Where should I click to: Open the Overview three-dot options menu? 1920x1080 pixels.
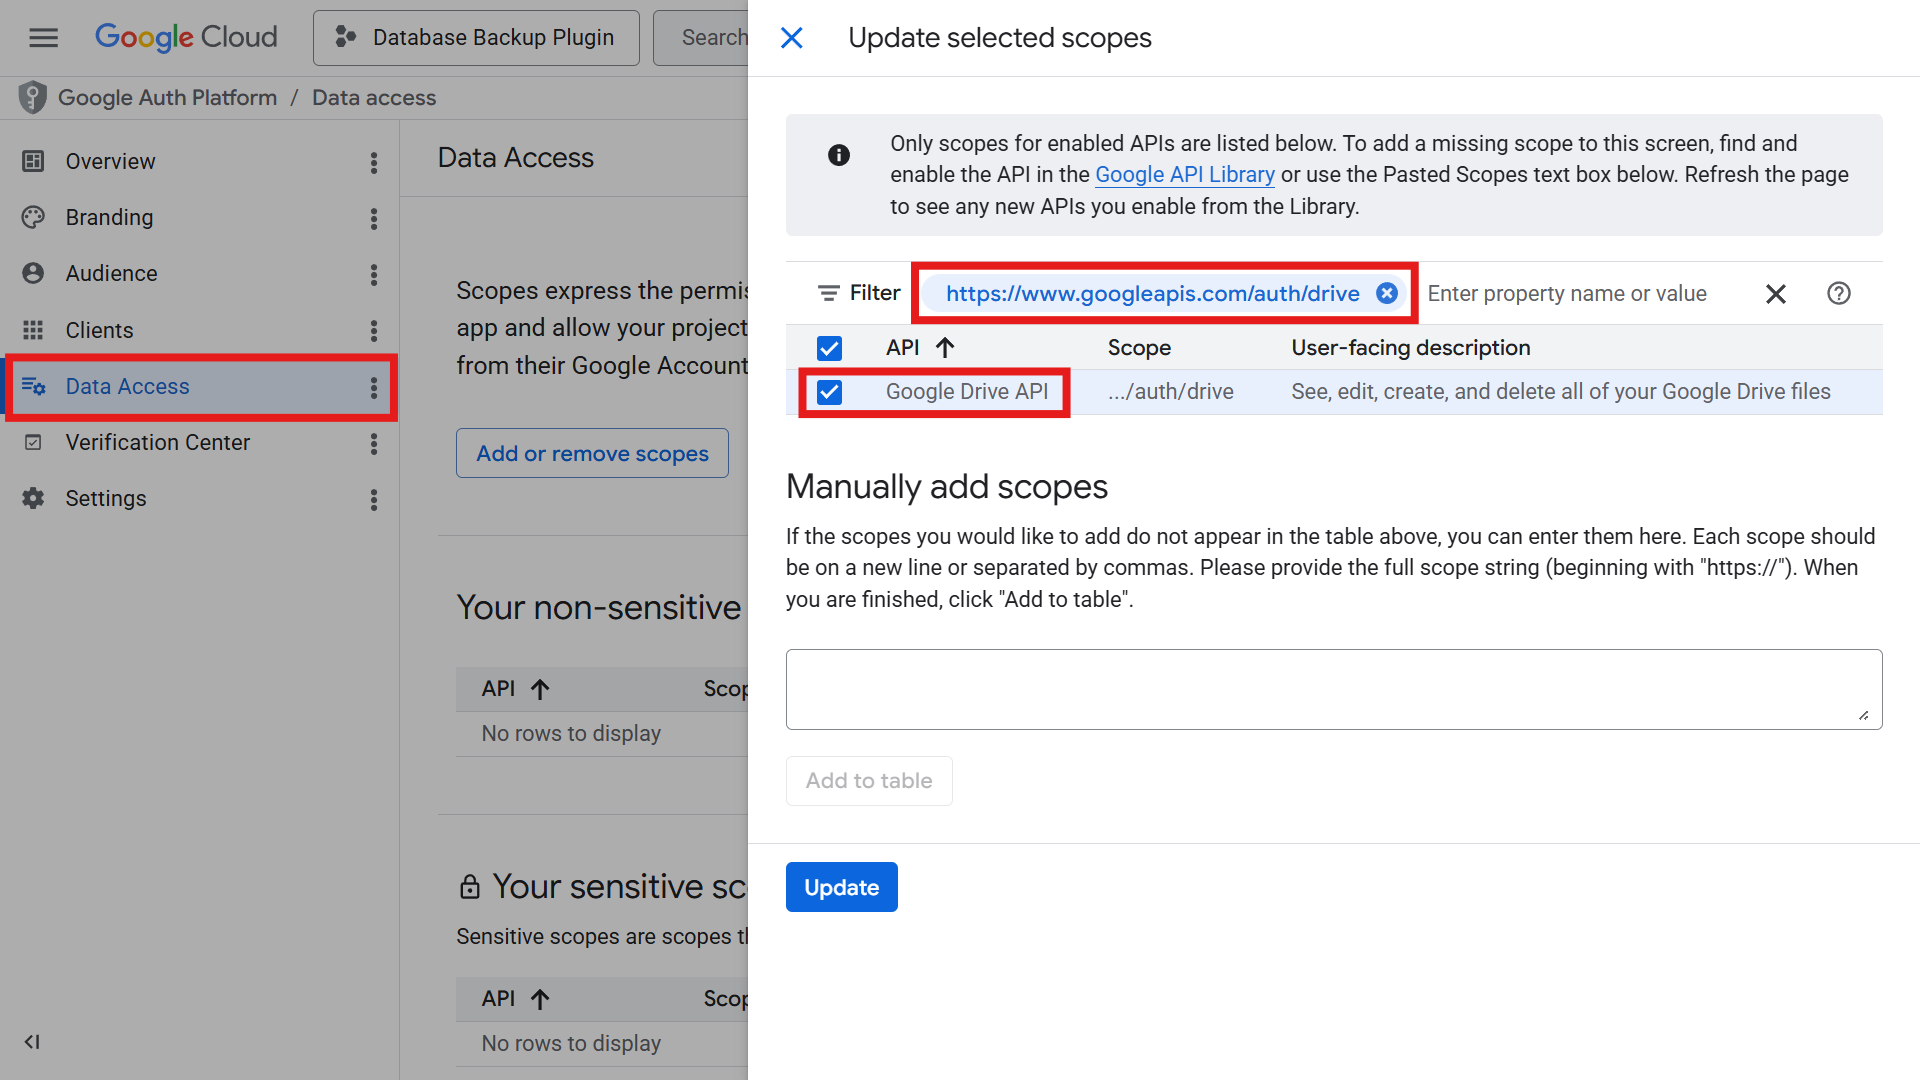tap(374, 163)
